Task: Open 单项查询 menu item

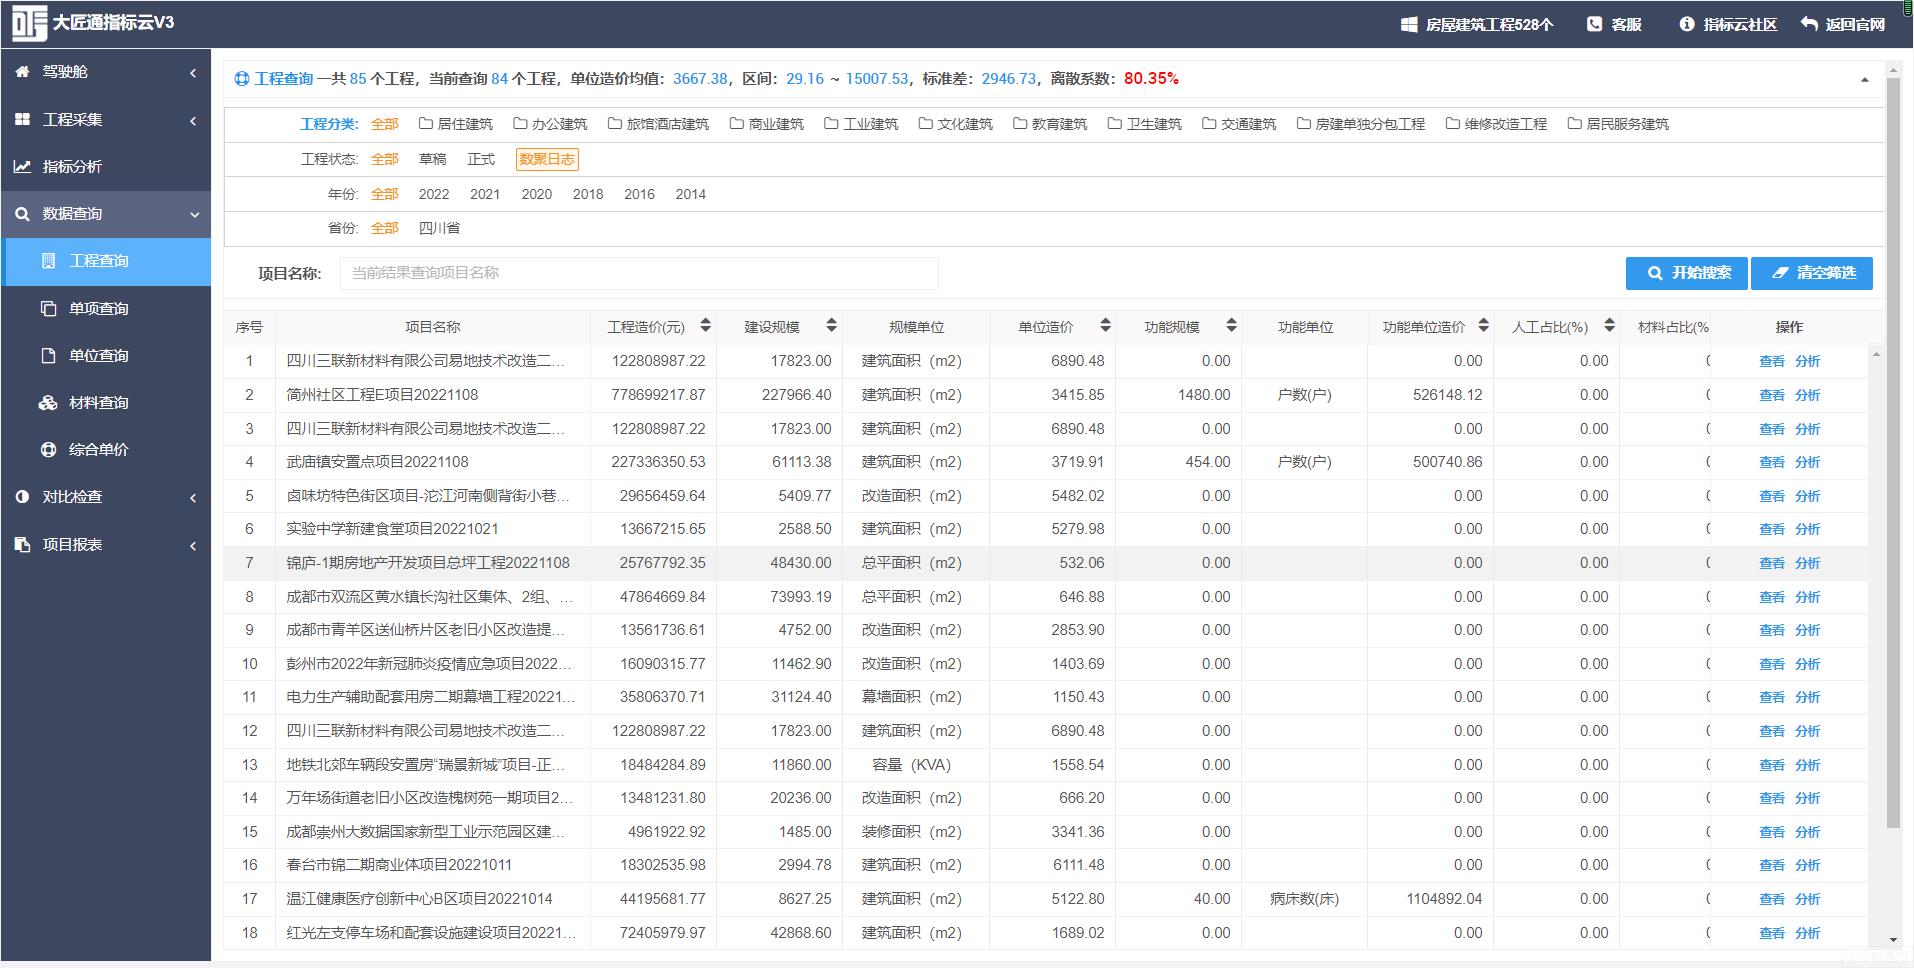Action: coord(106,308)
